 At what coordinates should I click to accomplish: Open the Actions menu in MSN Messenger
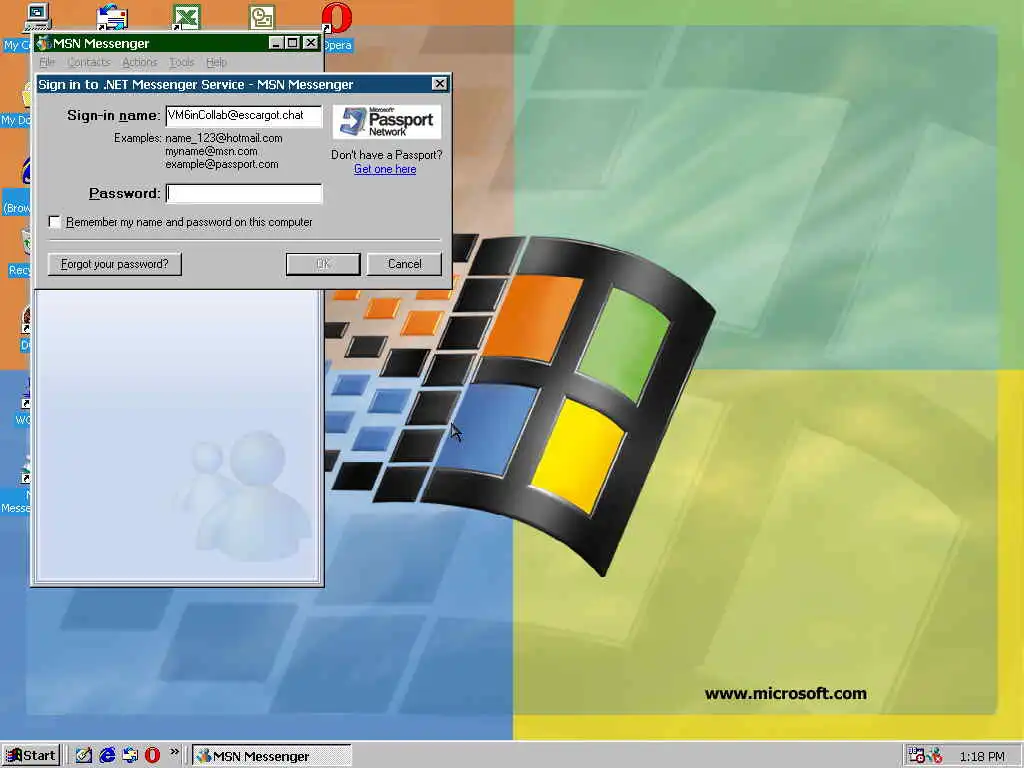(140, 62)
